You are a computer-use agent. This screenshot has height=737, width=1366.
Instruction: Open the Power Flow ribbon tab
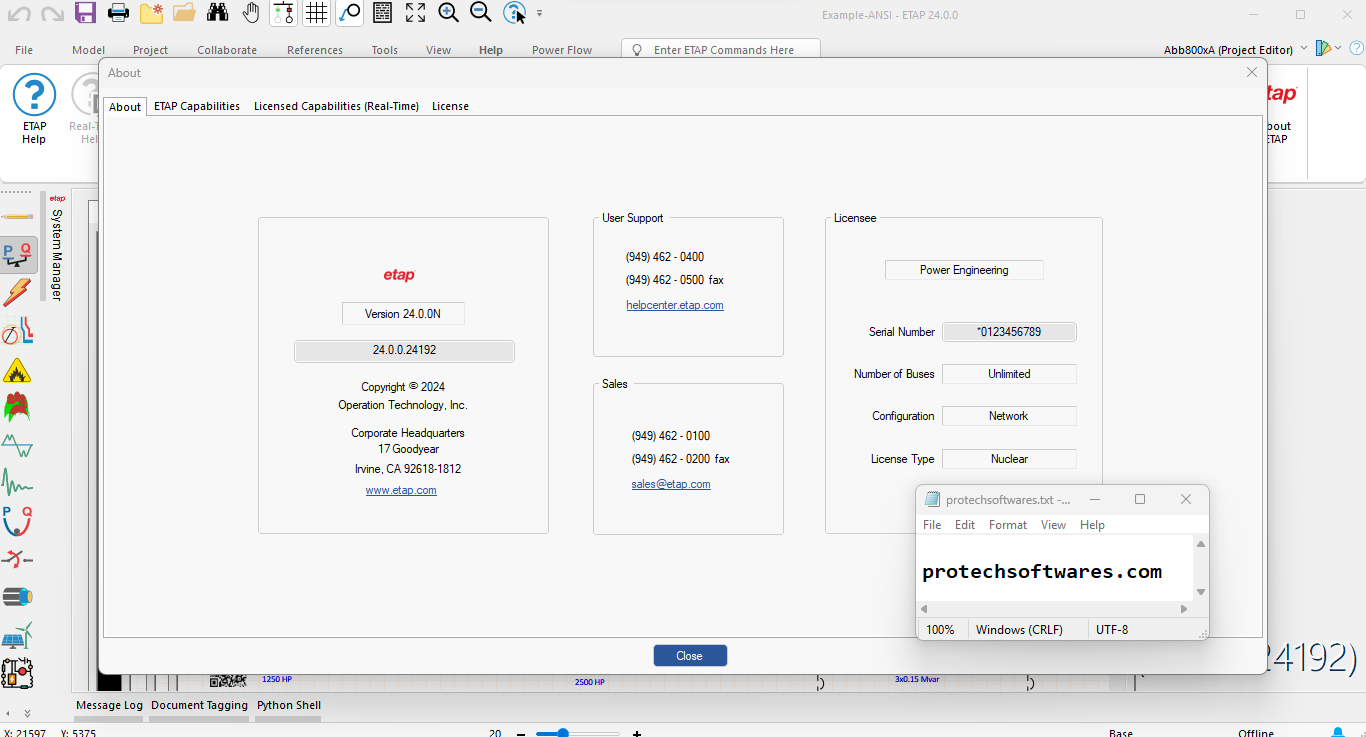coord(562,50)
